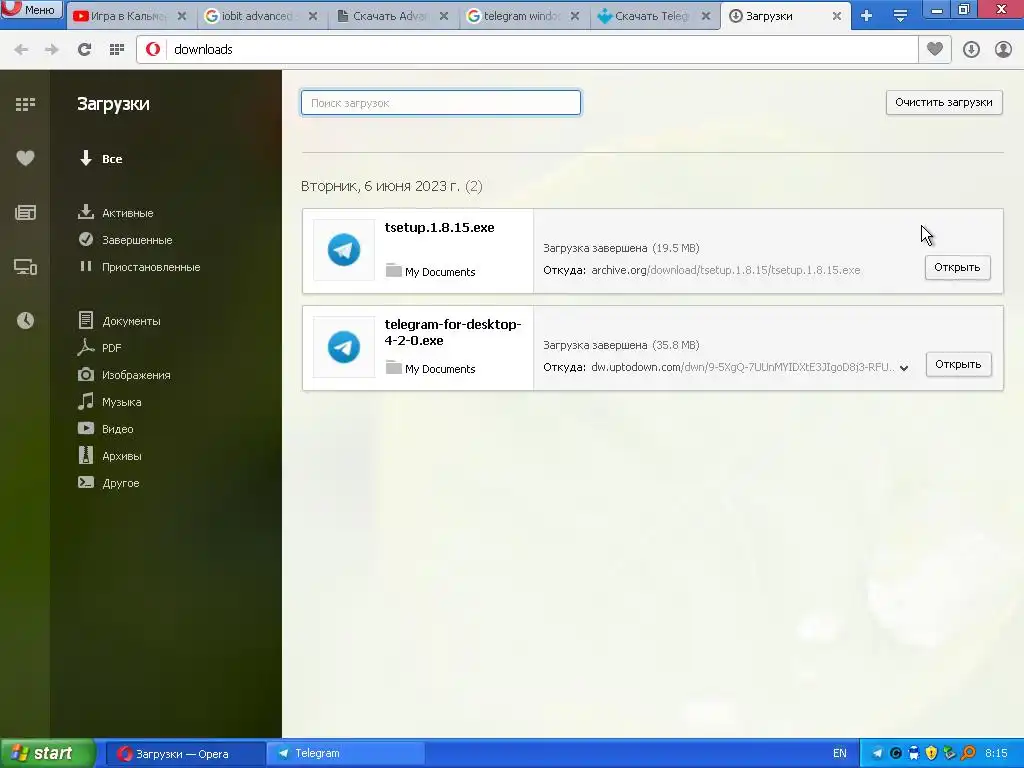1024x768 pixels.
Task: Filter downloads by Другое
Action: [x=108, y=483]
